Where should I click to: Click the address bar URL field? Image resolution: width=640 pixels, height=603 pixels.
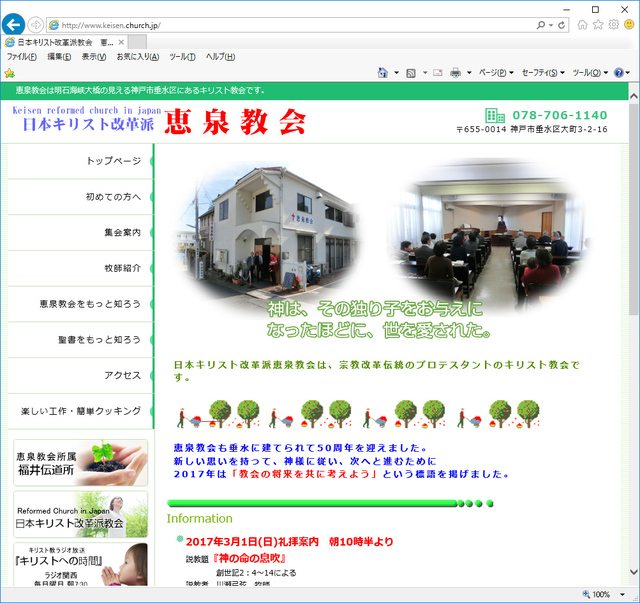pos(290,24)
